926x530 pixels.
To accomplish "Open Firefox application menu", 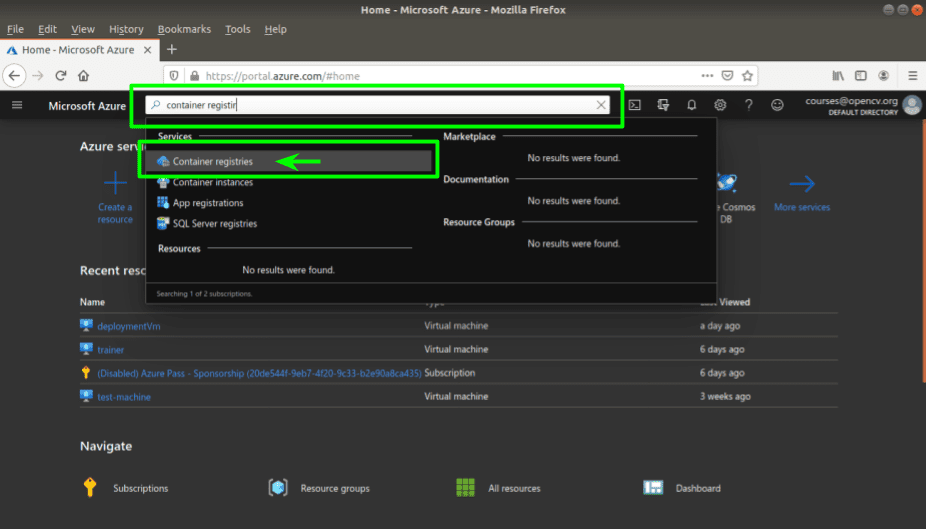I will (x=912, y=76).
